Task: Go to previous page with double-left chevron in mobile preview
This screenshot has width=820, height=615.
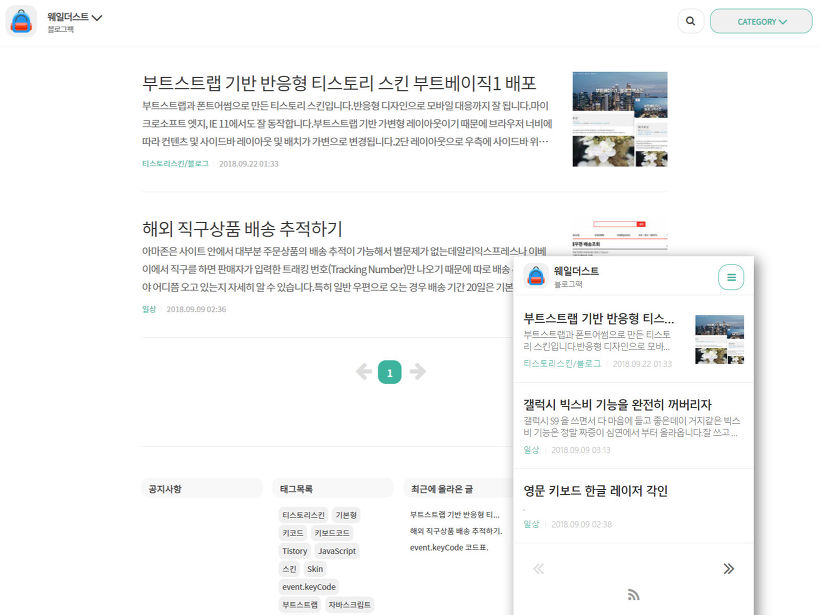Action: click(x=538, y=568)
